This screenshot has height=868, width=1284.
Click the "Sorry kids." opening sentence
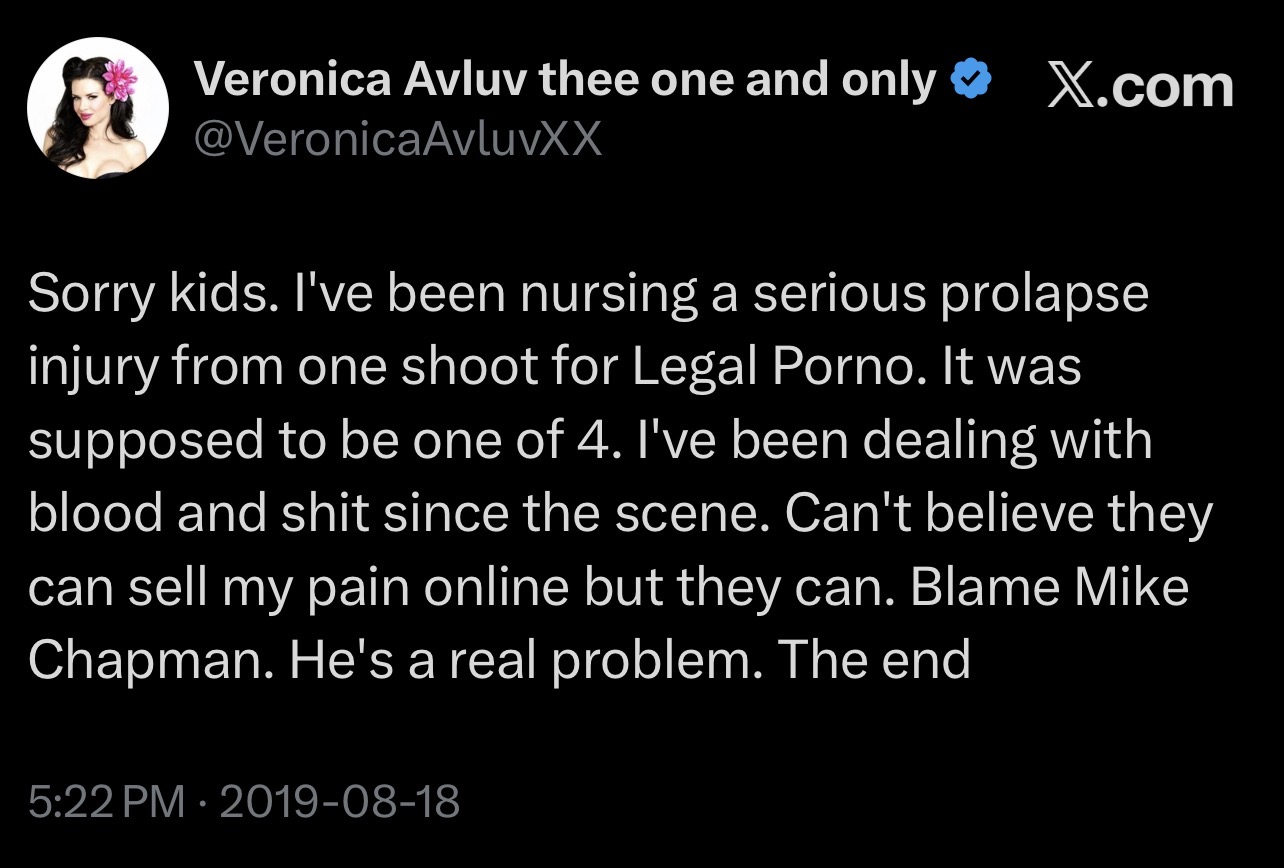[x=150, y=295]
